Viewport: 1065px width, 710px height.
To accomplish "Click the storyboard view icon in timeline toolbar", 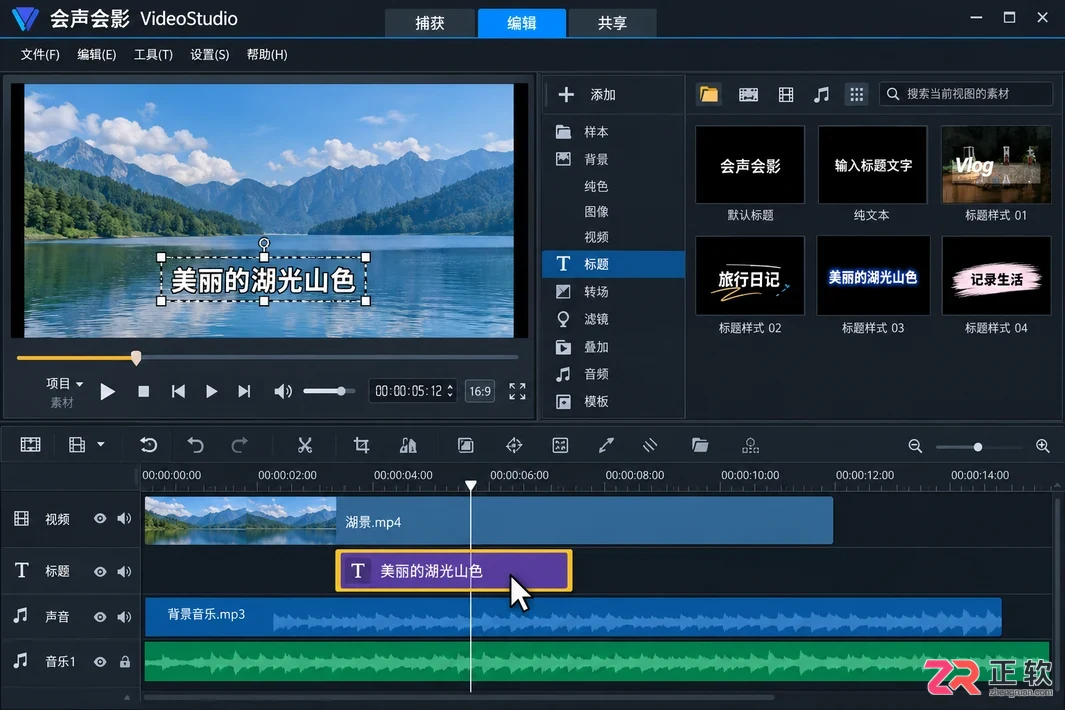I will pos(31,445).
